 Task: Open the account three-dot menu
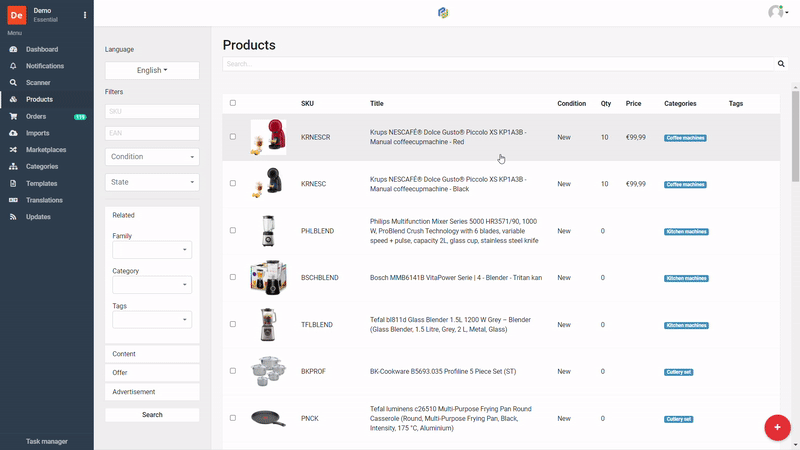[85, 15]
